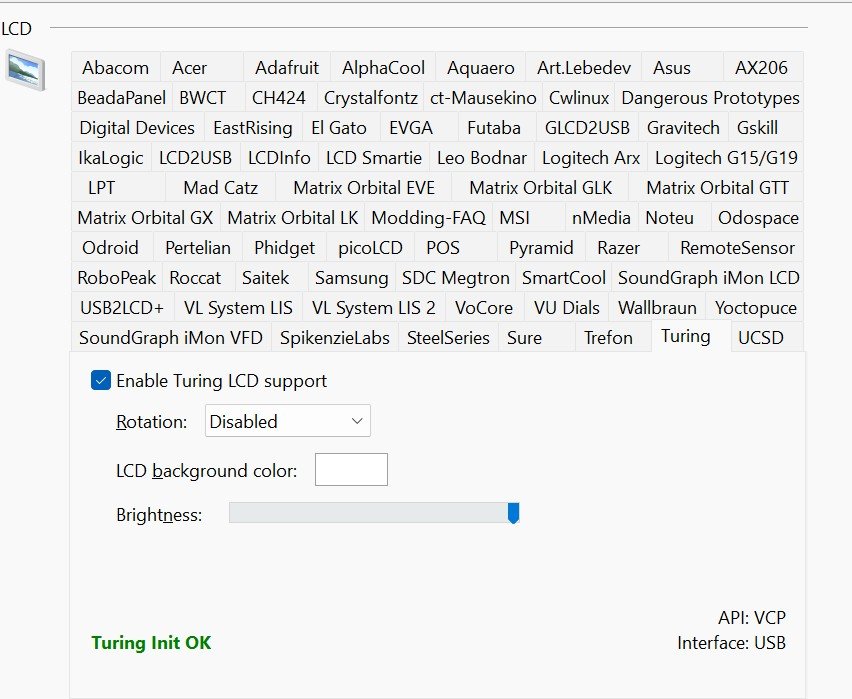Open the Modding-FAQ tab
This screenshot has height=699, width=852.
pyautogui.click(x=428, y=218)
